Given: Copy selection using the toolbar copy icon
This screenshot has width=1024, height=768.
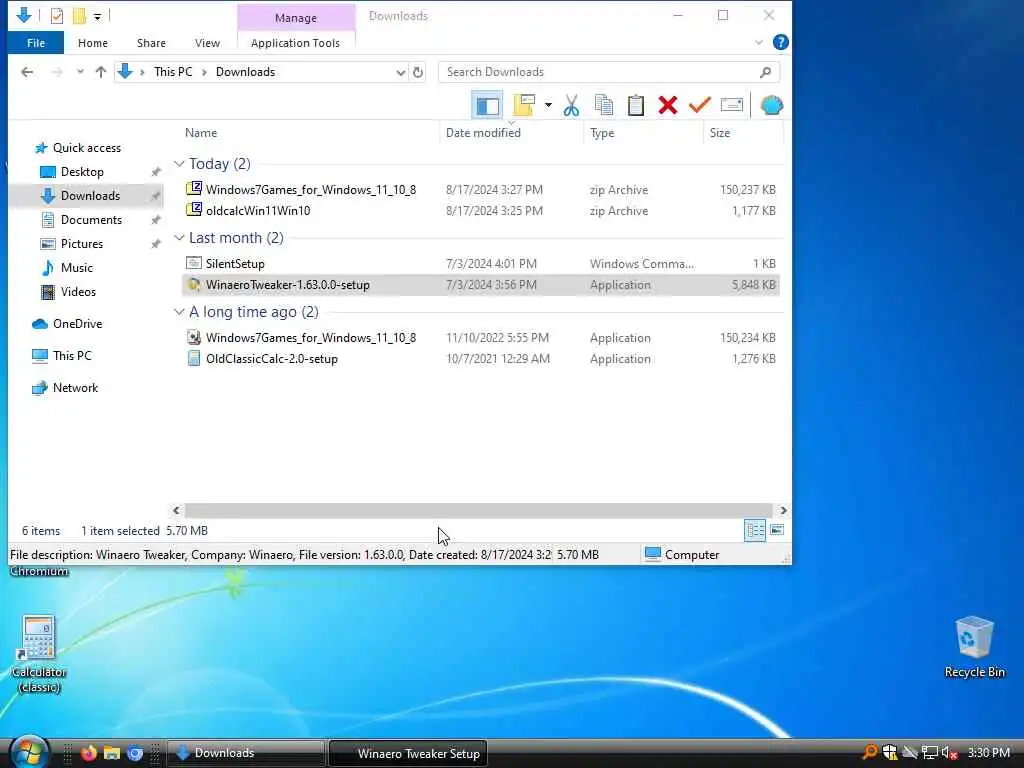Looking at the screenshot, I should click(603, 105).
